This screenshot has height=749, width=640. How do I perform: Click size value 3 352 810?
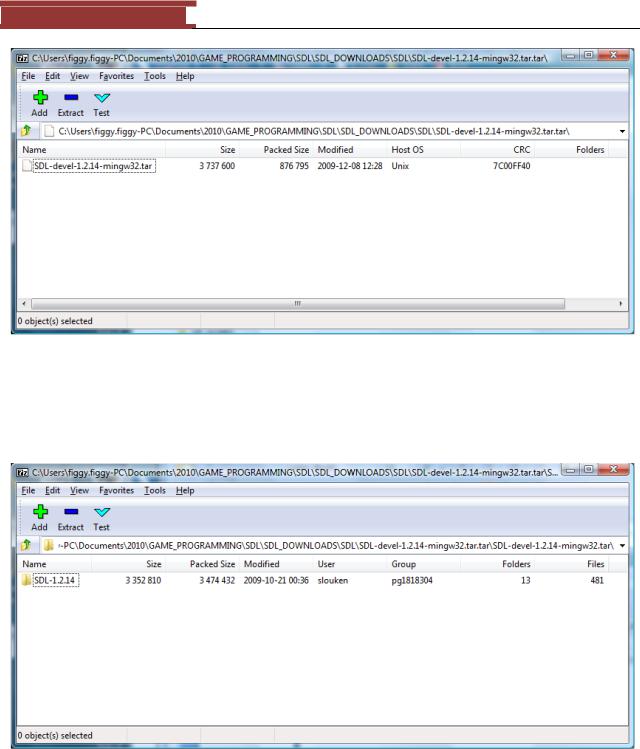(143, 580)
